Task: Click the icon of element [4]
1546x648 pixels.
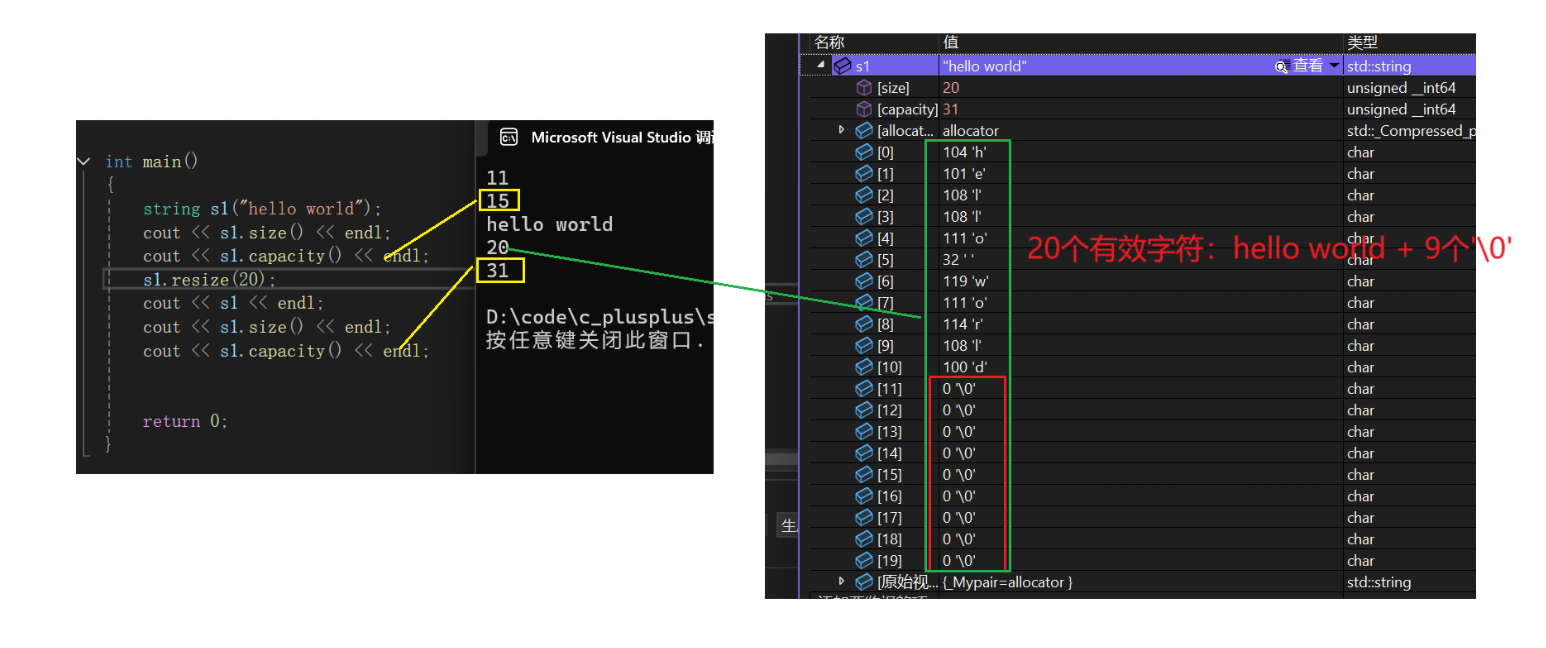Action: pos(864,238)
